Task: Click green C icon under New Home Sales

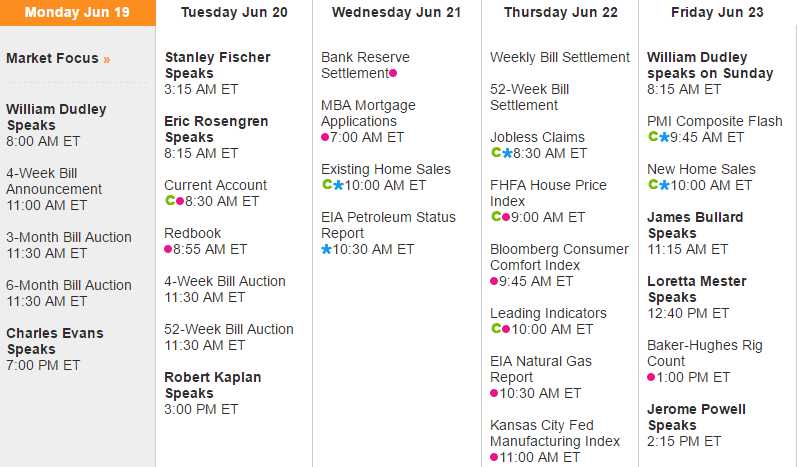Action: tap(652, 185)
